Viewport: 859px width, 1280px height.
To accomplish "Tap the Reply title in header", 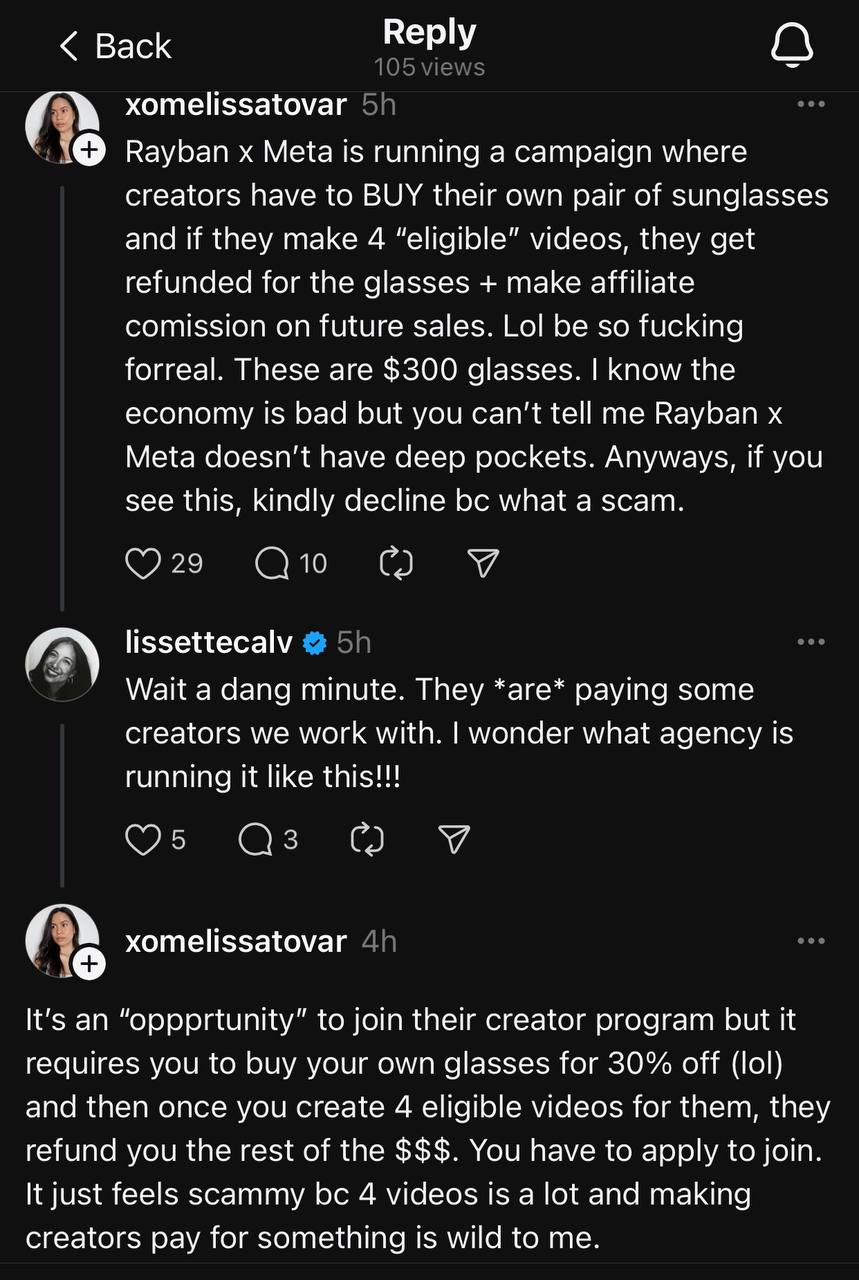I will pyautogui.click(x=429, y=33).
